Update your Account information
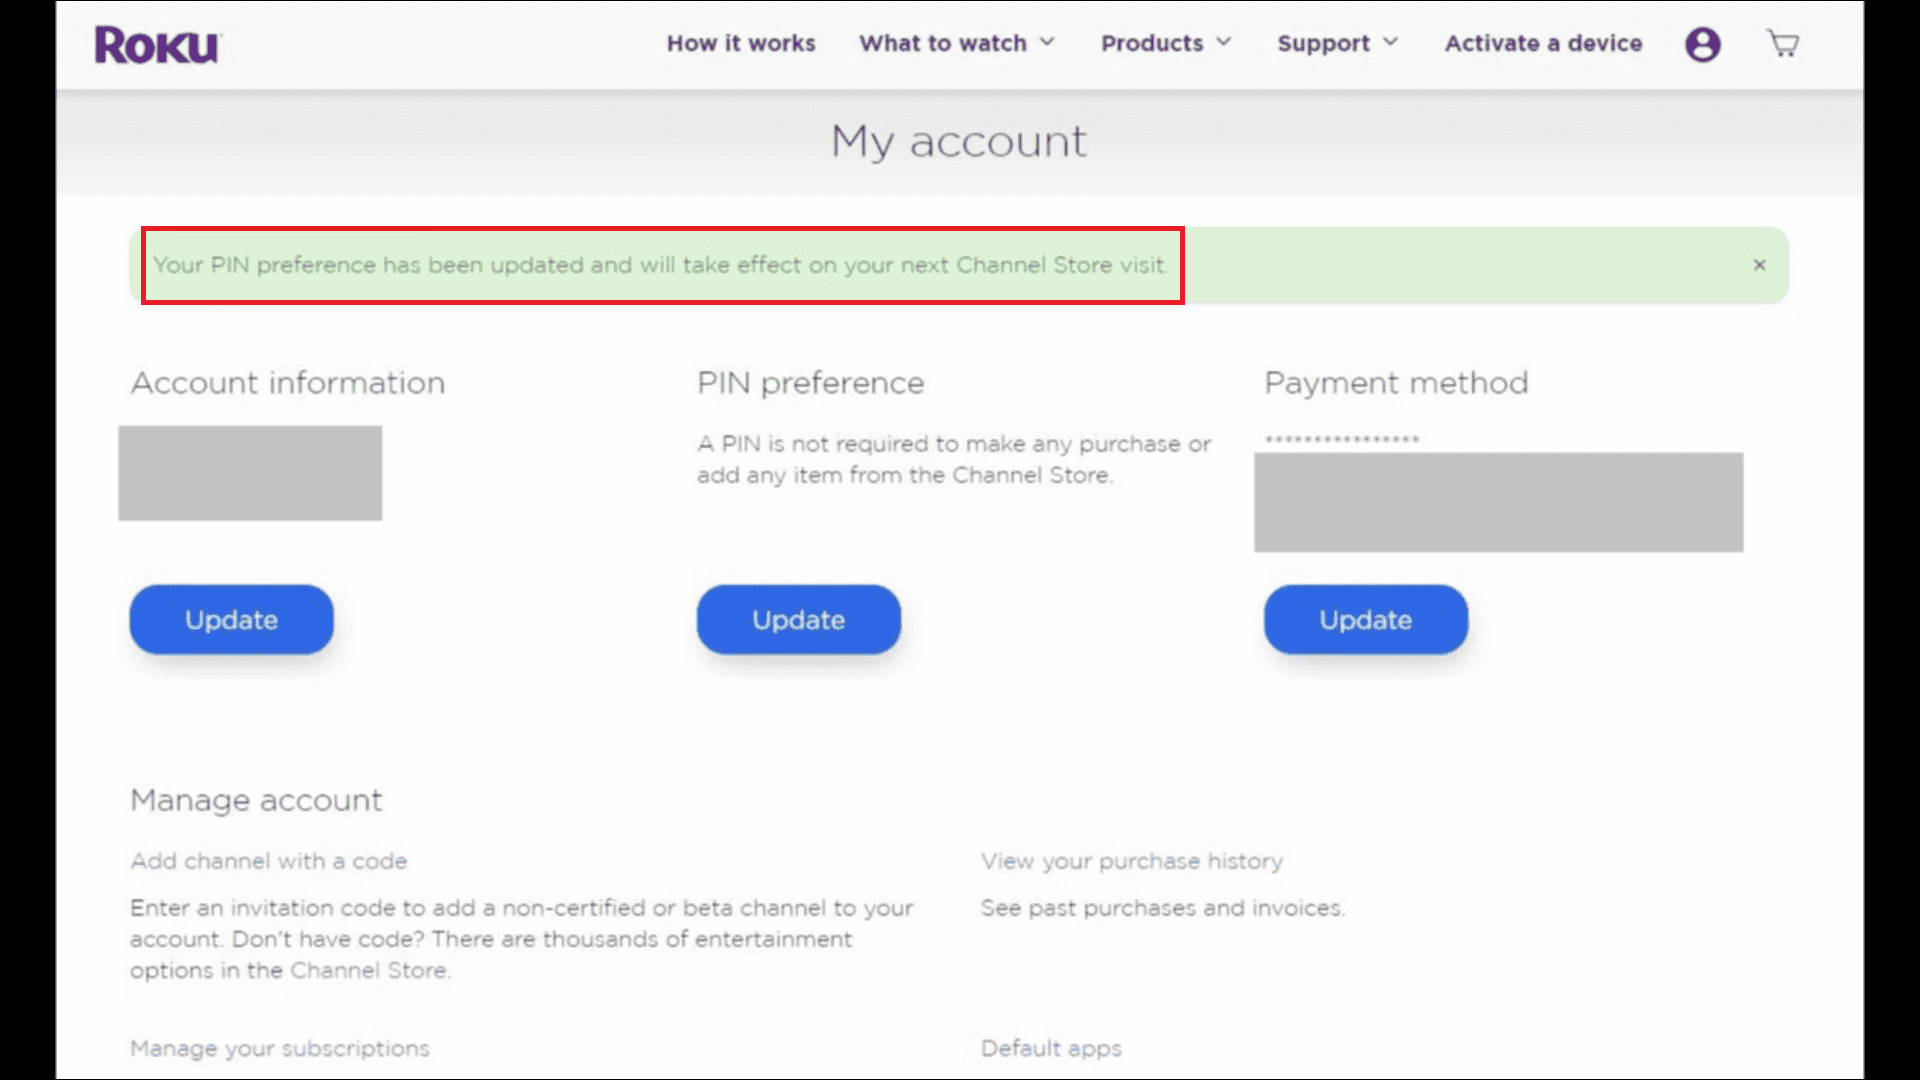Image resolution: width=1920 pixels, height=1080 pixels. tap(230, 619)
